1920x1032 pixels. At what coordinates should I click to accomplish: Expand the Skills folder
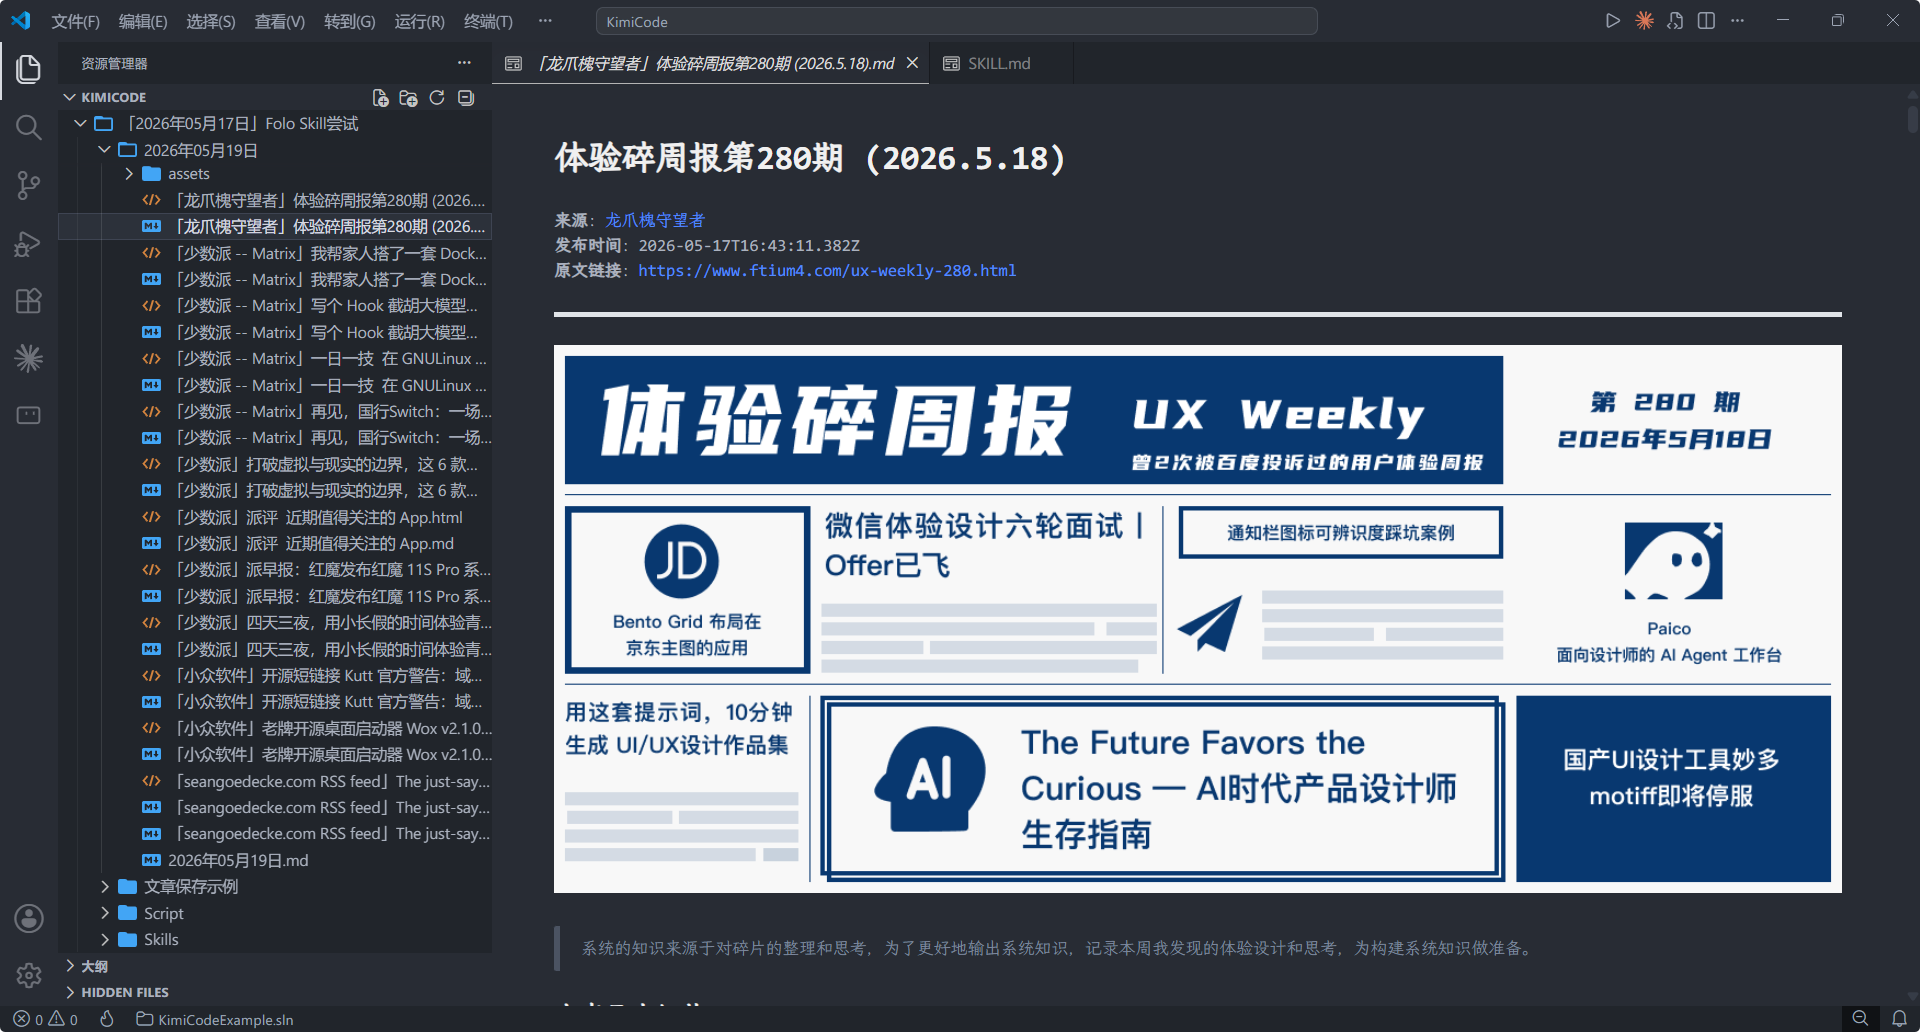coord(105,940)
